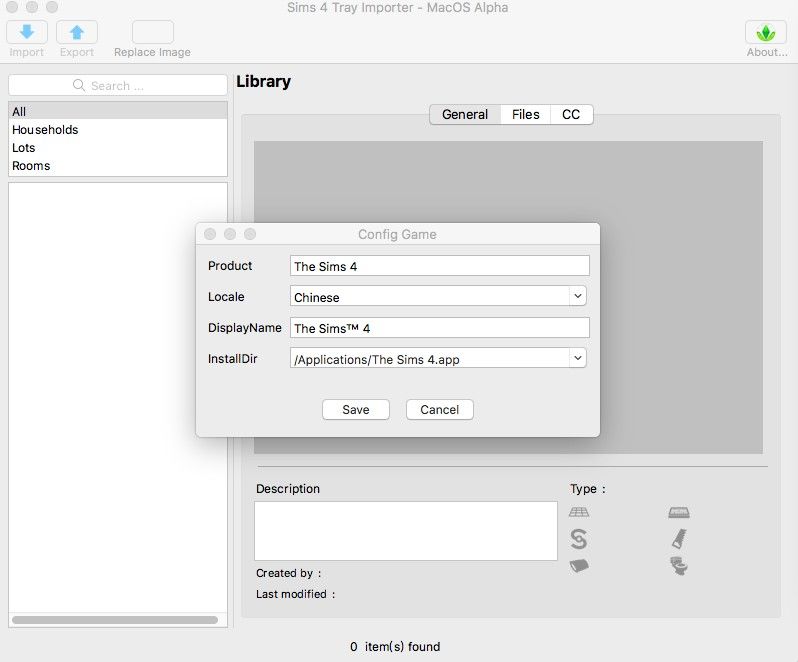This screenshot has height=662, width=798.
Task: Open the About green leaf icon
Action: 766,32
